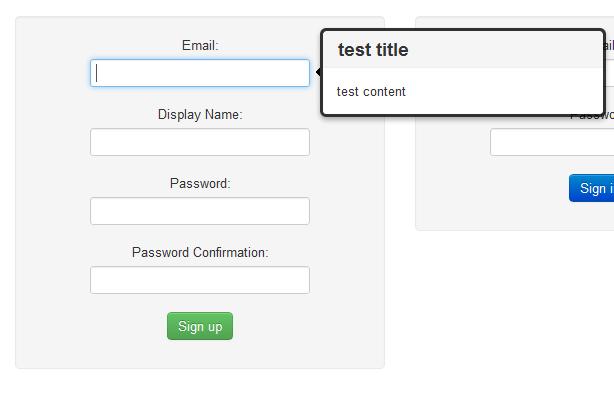Select the Password Confirmation input box

pos(200,280)
